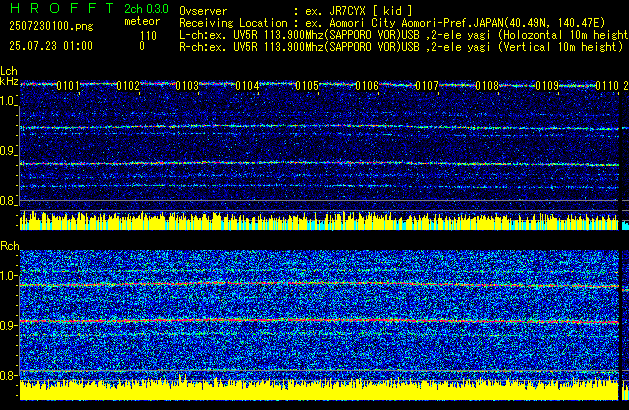Click the 0107 time marker
Viewport: 629px width, 410px height.
pyautogui.click(x=427, y=86)
